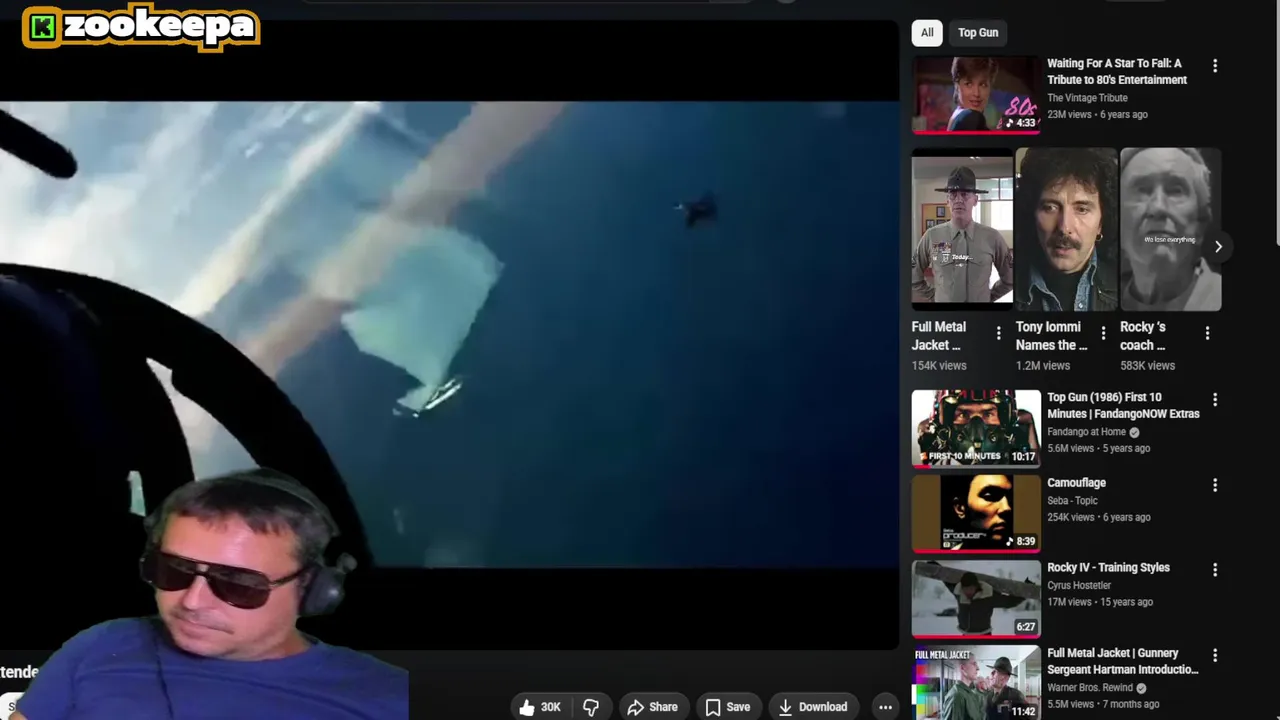The width and height of the screenshot is (1280, 720).
Task: Open options for Rocky's coach short
Action: [1207, 333]
